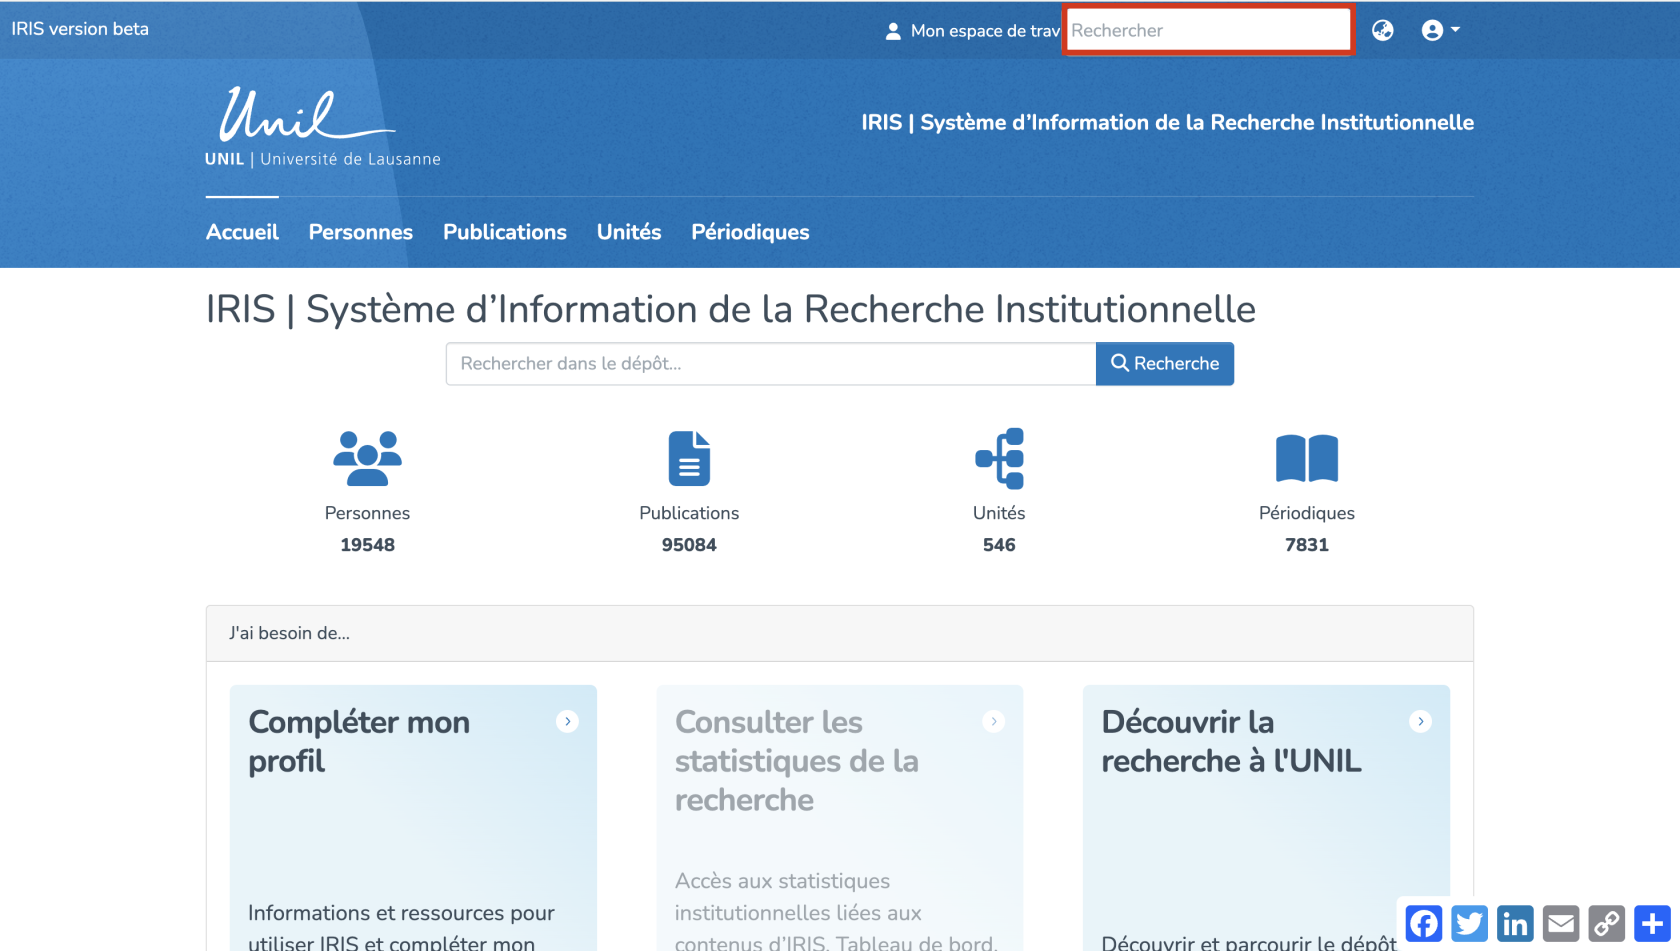Viewport: 1680px width, 951px height.
Task: Open the Personnes menu item
Action: (360, 232)
